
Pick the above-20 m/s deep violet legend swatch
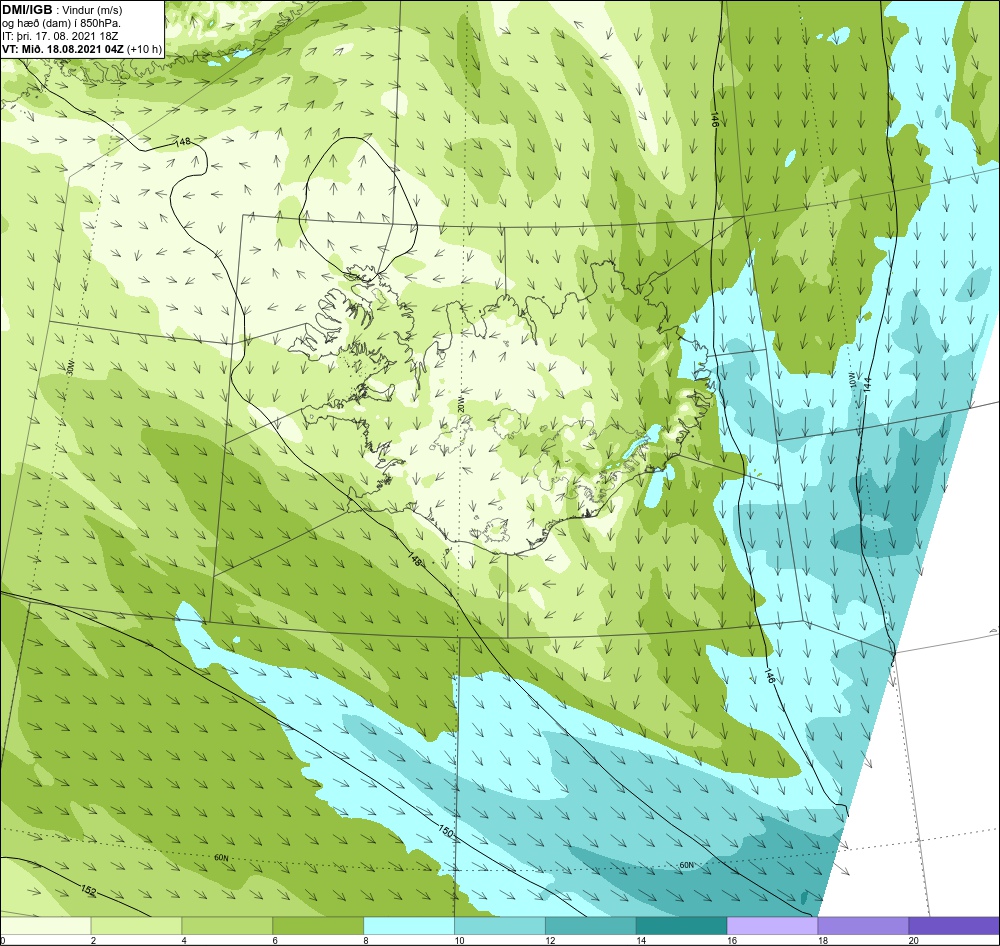(x=955, y=925)
